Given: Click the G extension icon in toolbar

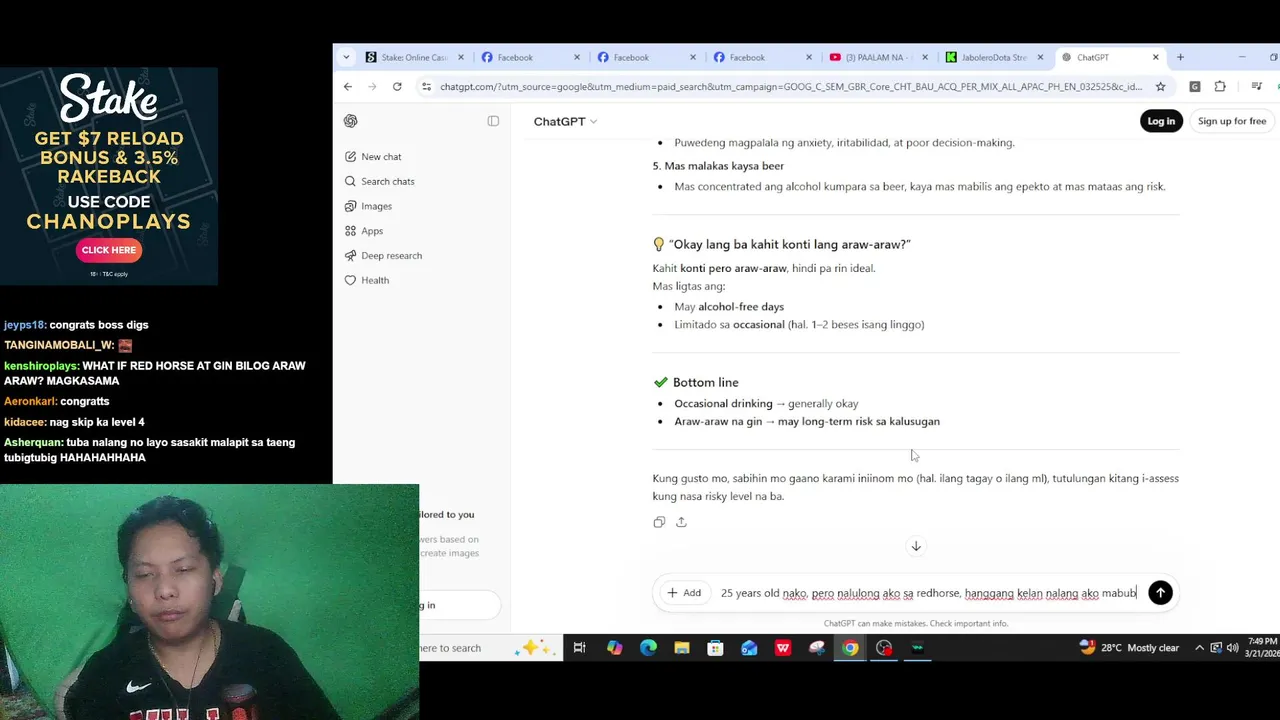Looking at the screenshot, I should (1195, 87).
